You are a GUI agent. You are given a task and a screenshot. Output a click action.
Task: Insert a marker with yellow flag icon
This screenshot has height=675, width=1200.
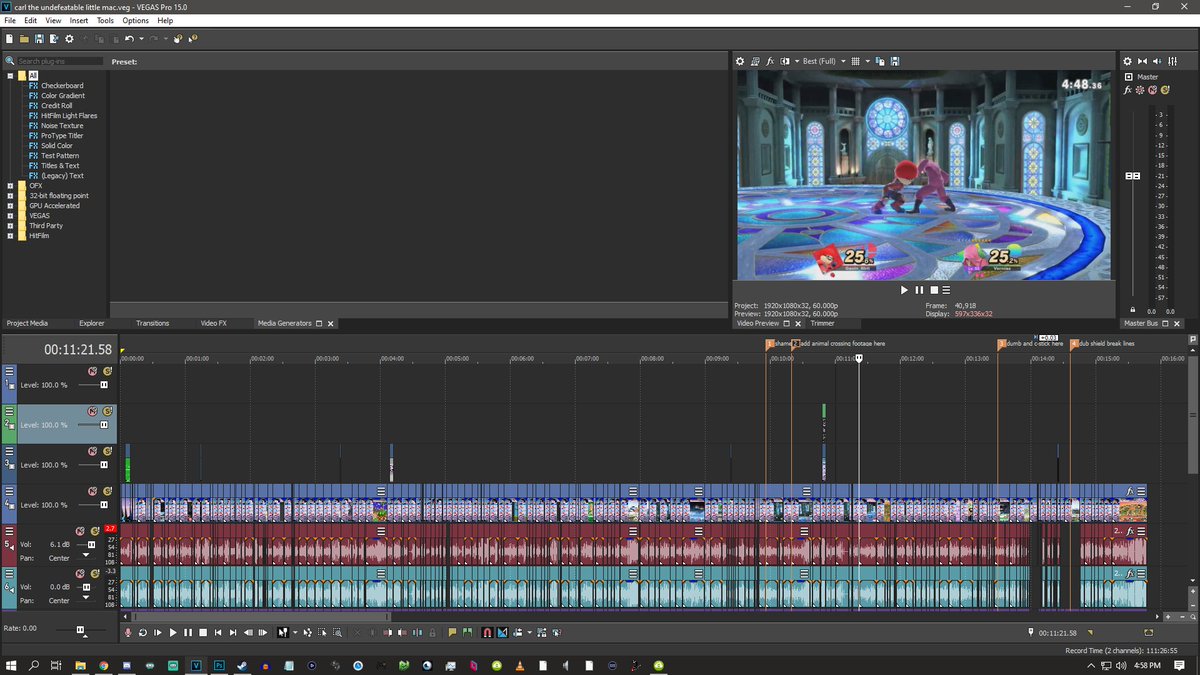coord(452,632)
